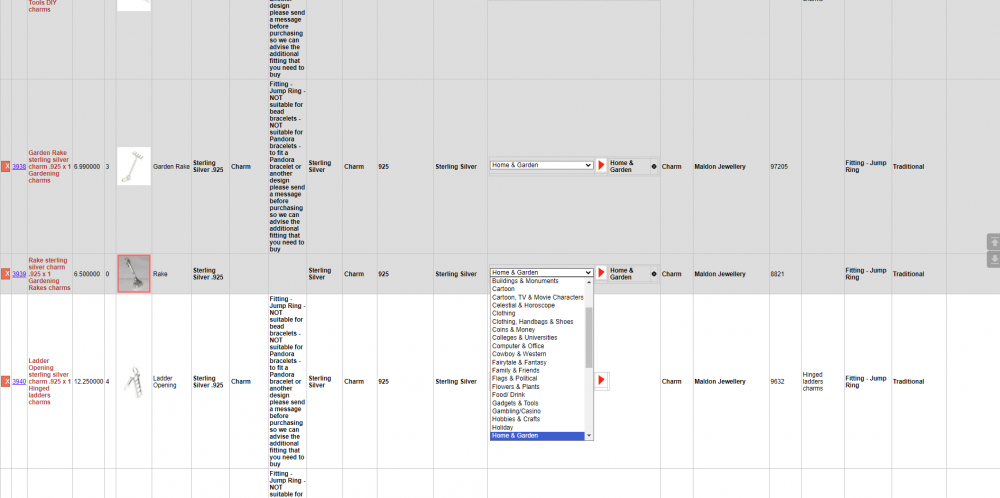Open item link 3938
1000x498 pixels.
point(19,166)
